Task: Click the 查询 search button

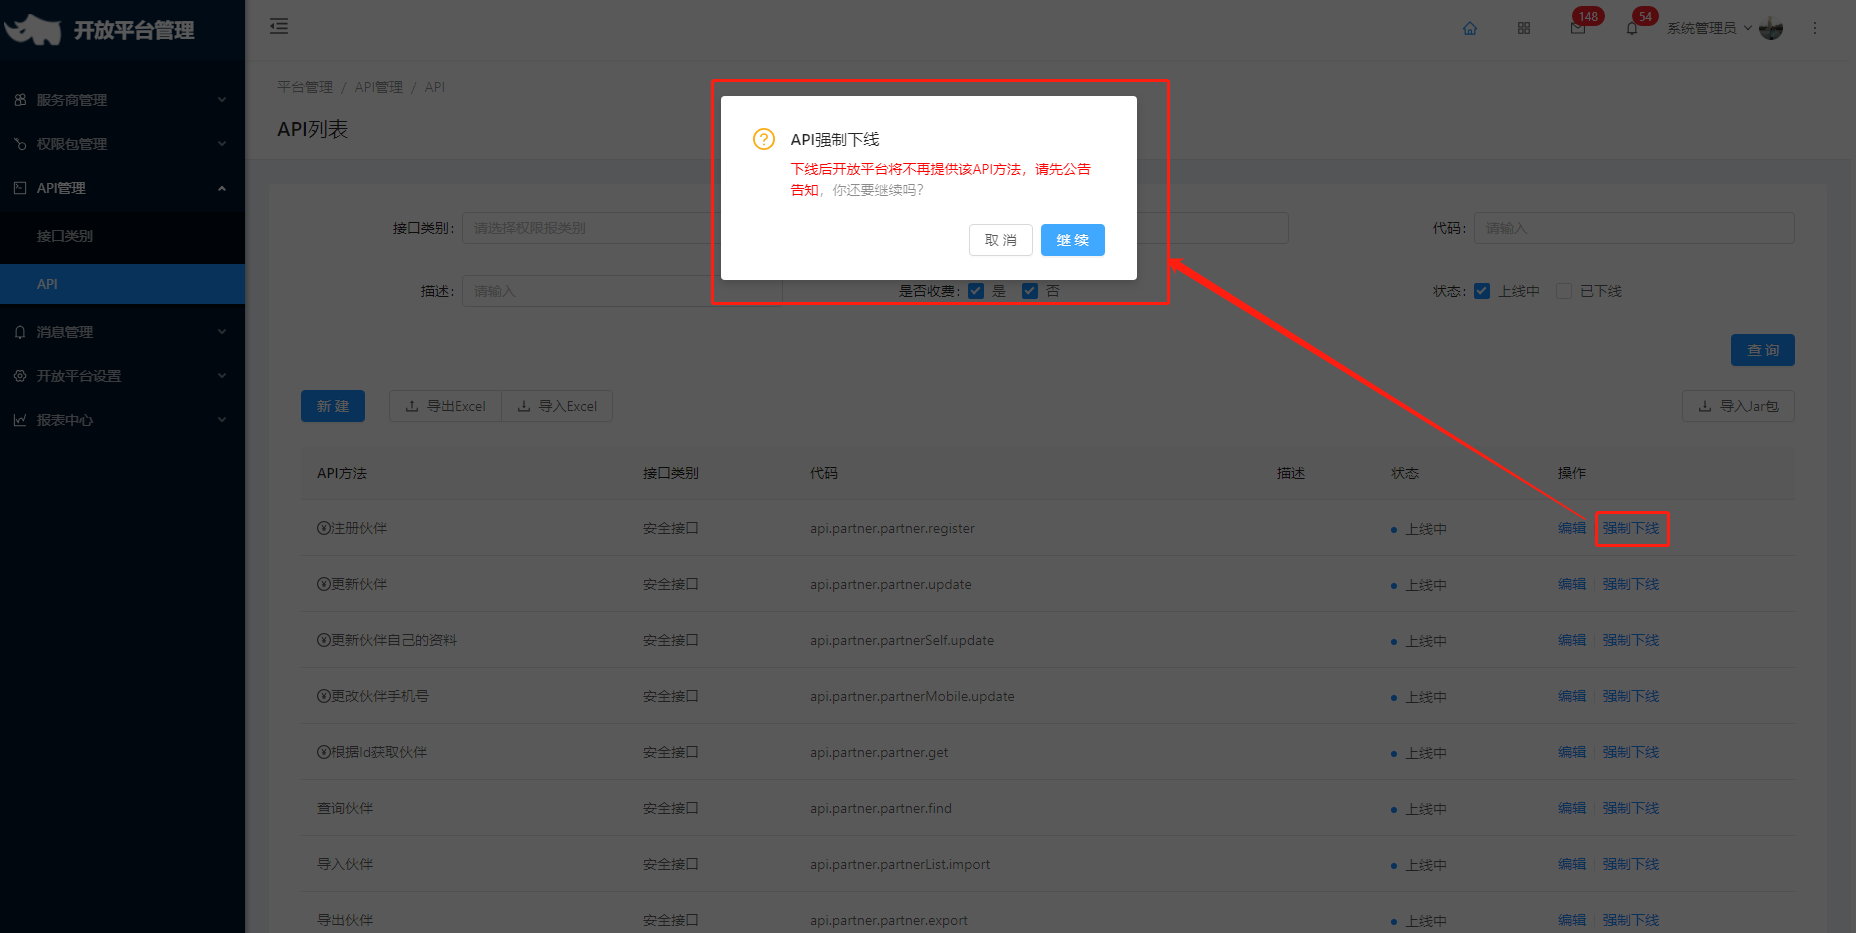Action: click(x=1763, y=350)
